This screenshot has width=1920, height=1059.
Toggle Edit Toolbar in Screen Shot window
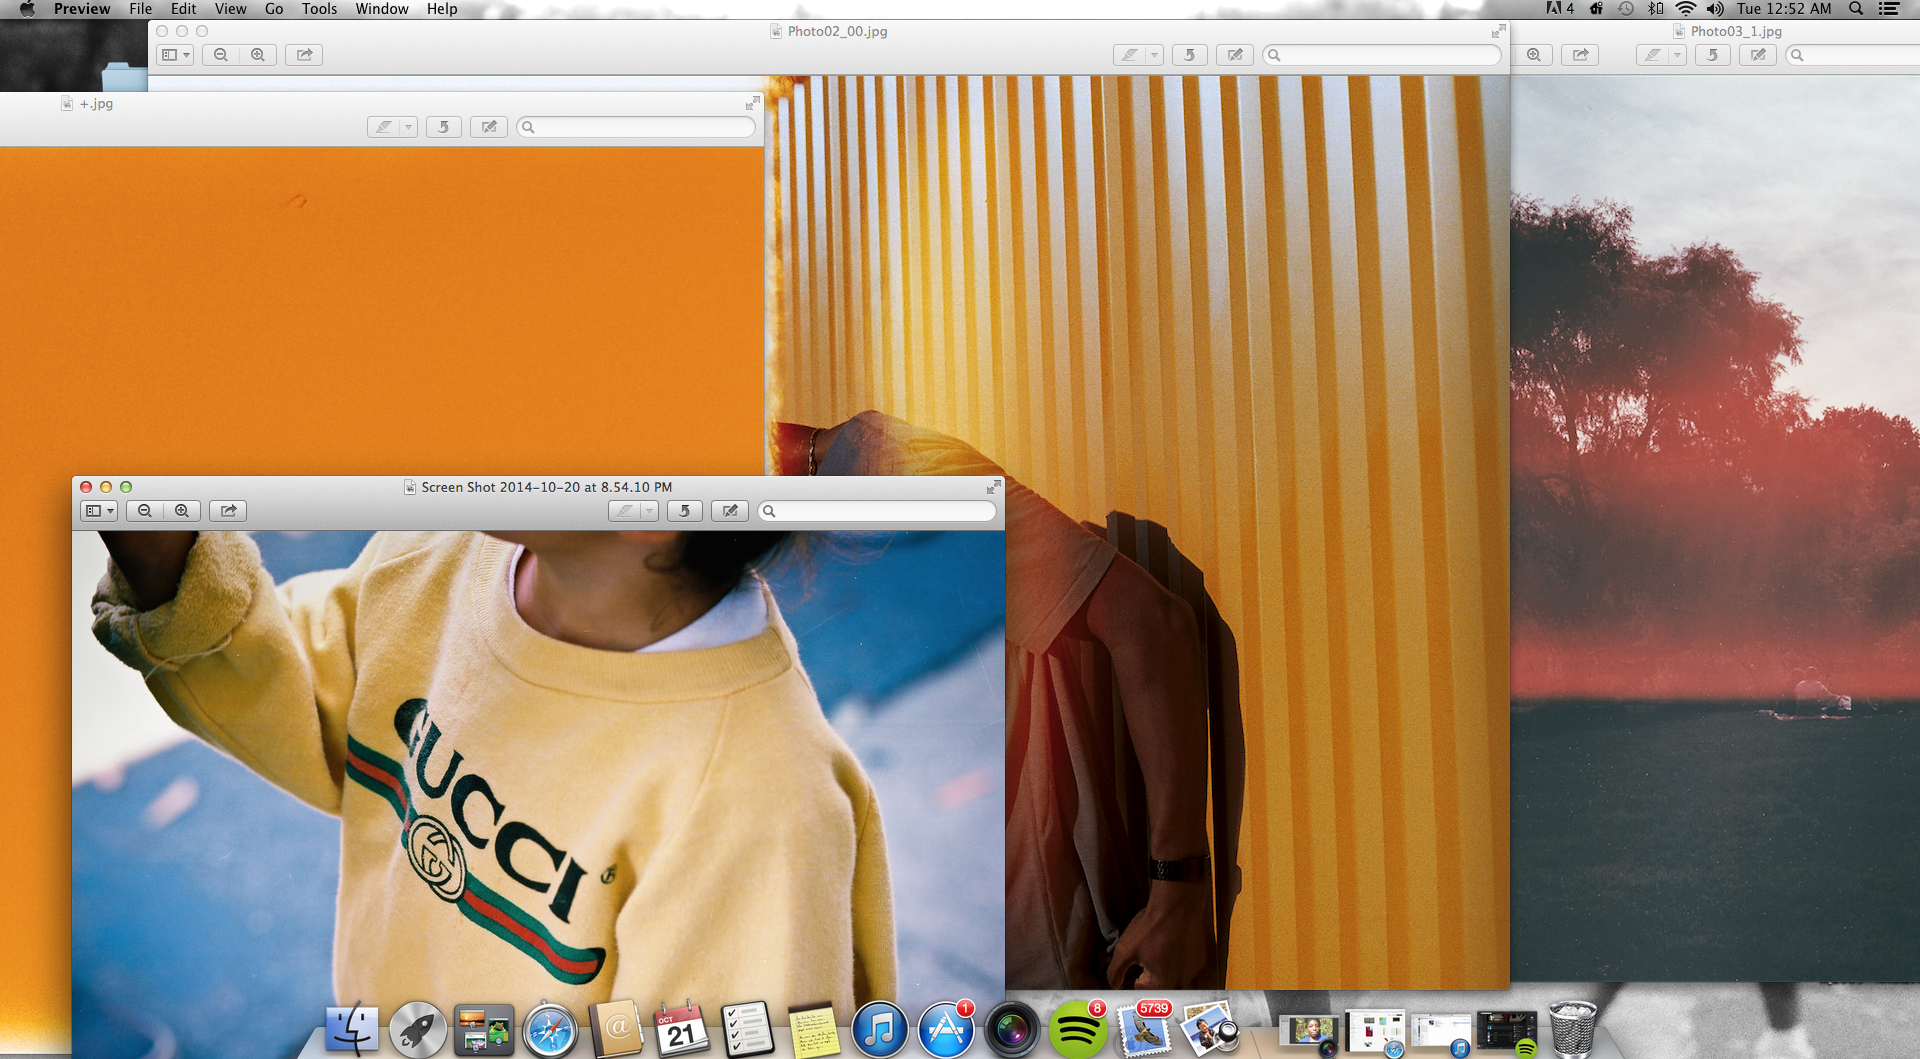pos(730,511)
